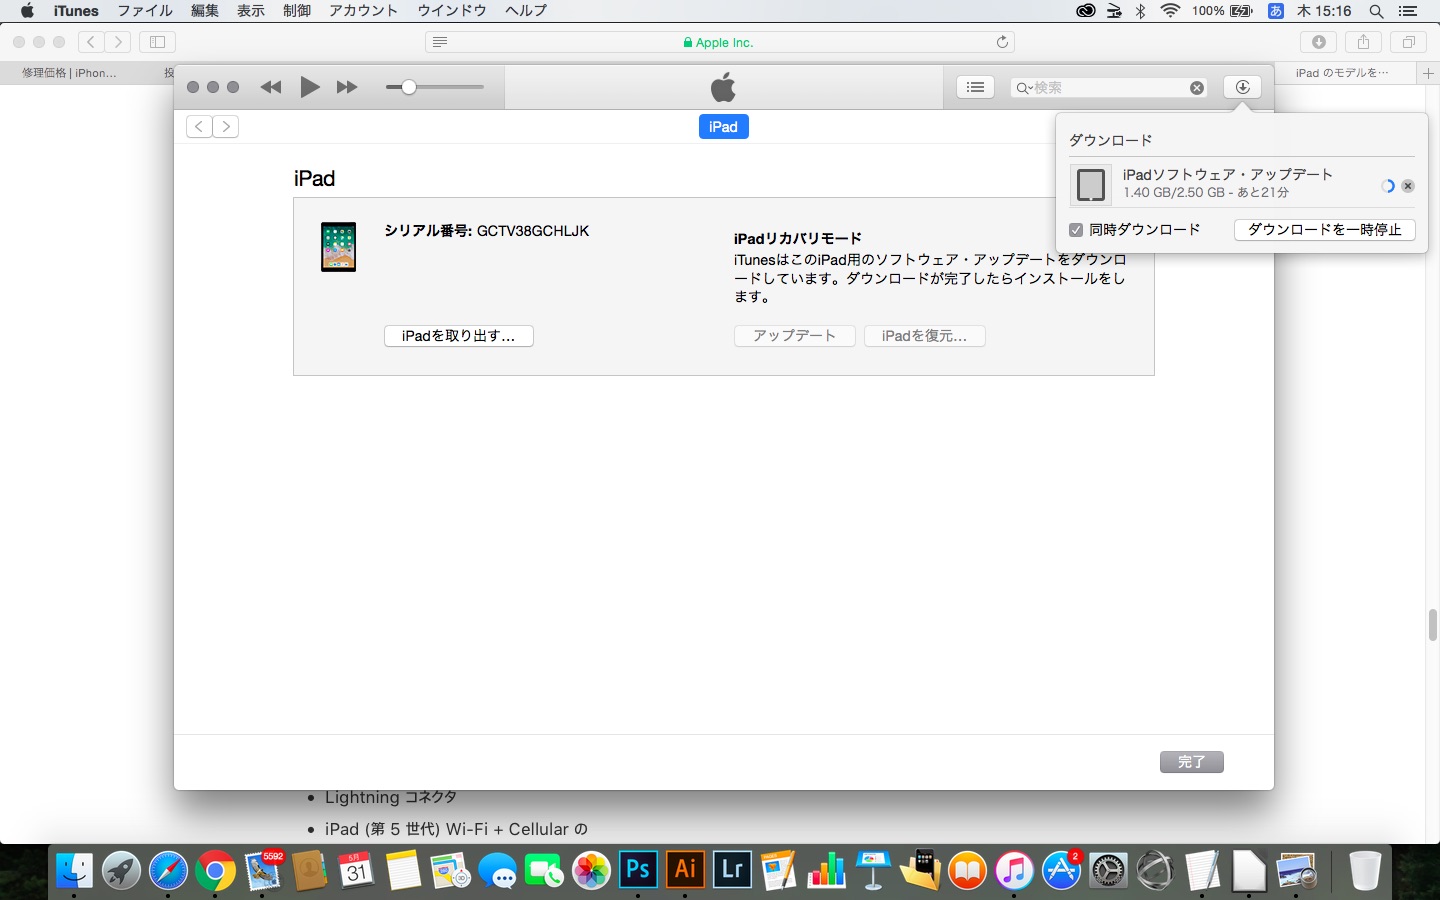Click the Safari share button
This screenshot has height=900, width=1440.
tap(1363, 42)
